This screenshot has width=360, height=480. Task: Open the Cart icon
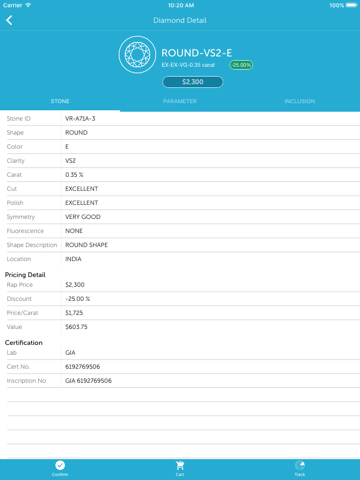click(x=180, y=465)
